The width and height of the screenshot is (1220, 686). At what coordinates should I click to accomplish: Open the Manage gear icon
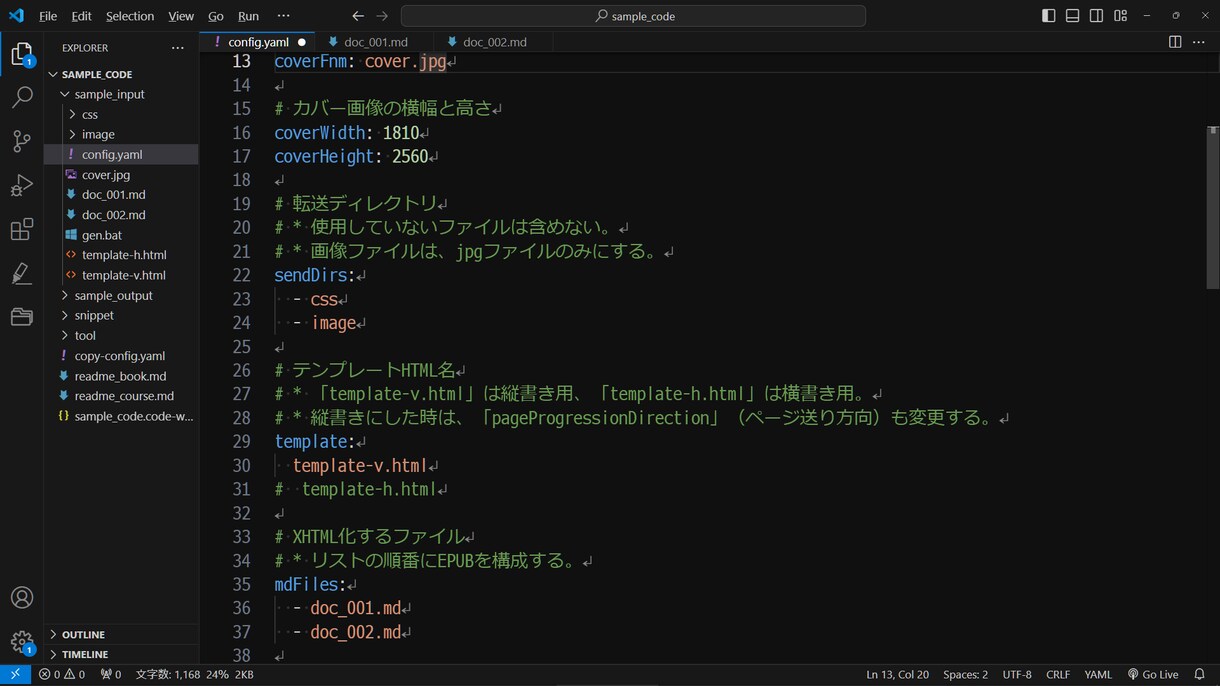click(x=22, y=641)
